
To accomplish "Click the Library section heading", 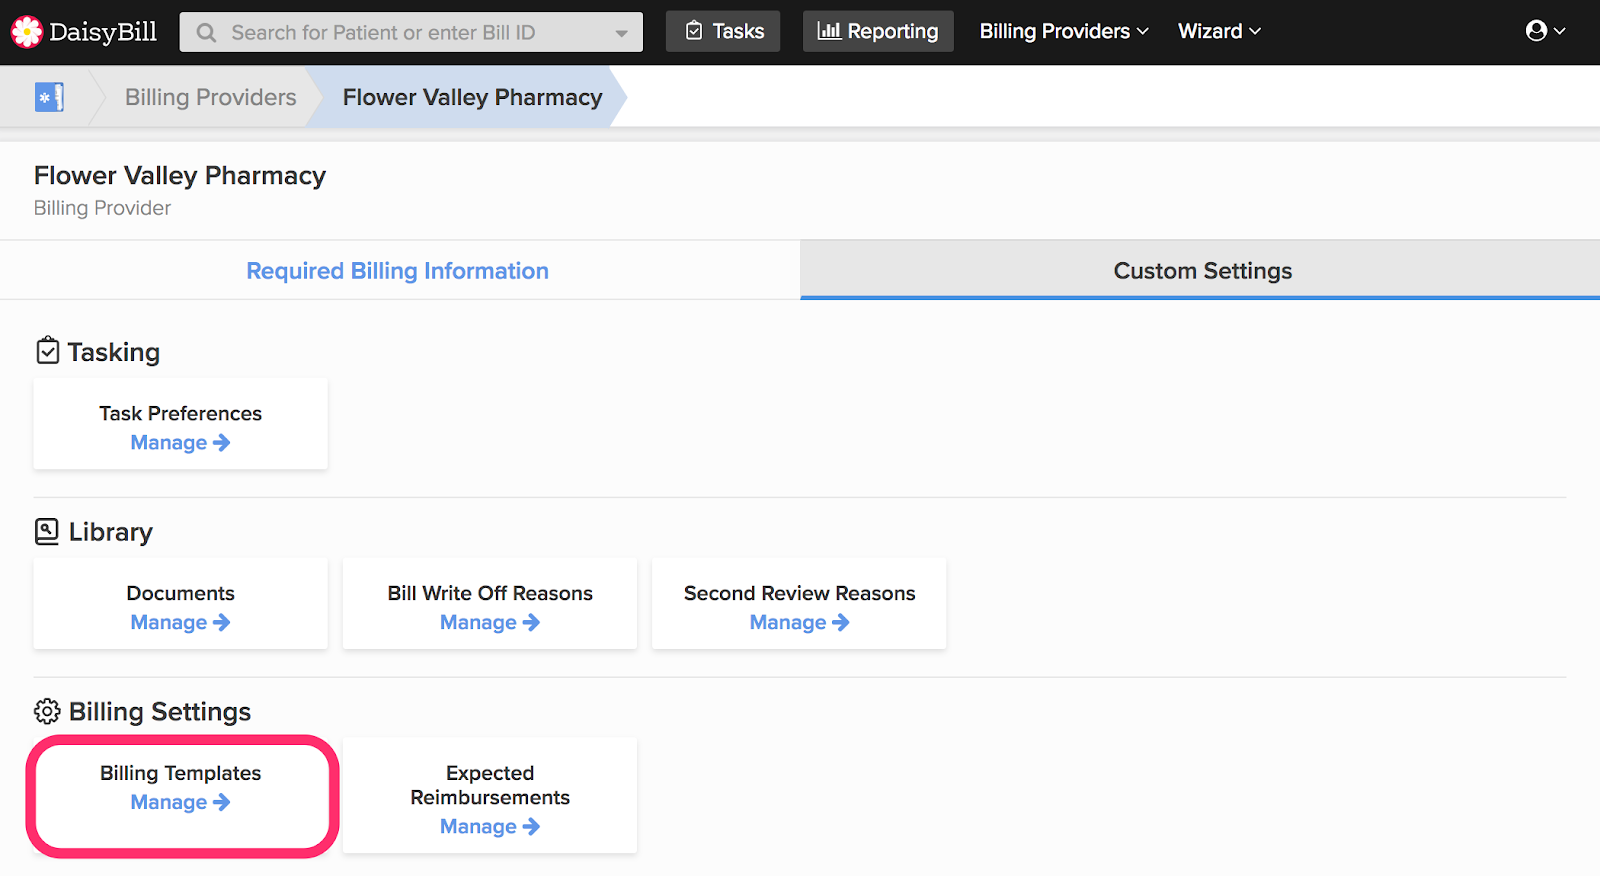I will point(111,532).
